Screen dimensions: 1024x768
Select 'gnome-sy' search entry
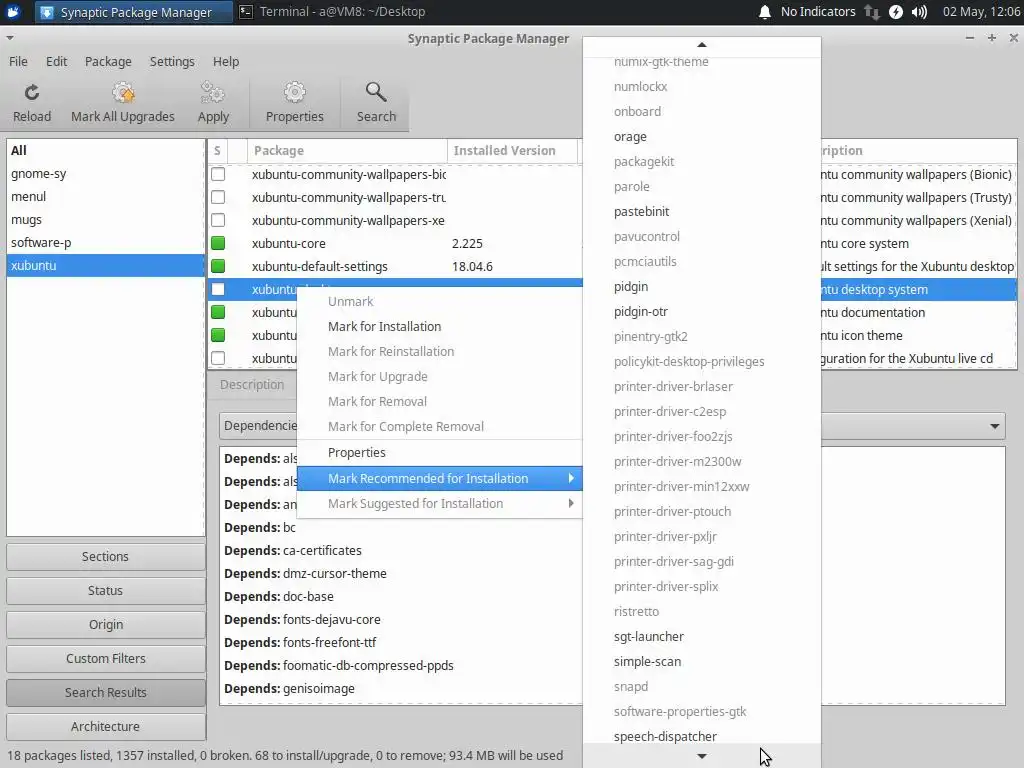pos(105,174)
